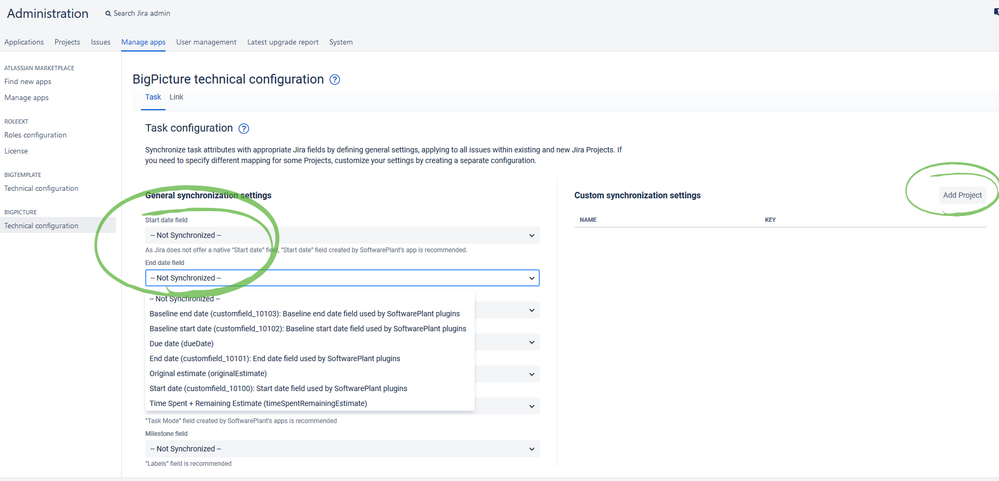Screen dimensions: 999x481
Task: Switch to the Task tab
Action: click(x=153, y=97)
